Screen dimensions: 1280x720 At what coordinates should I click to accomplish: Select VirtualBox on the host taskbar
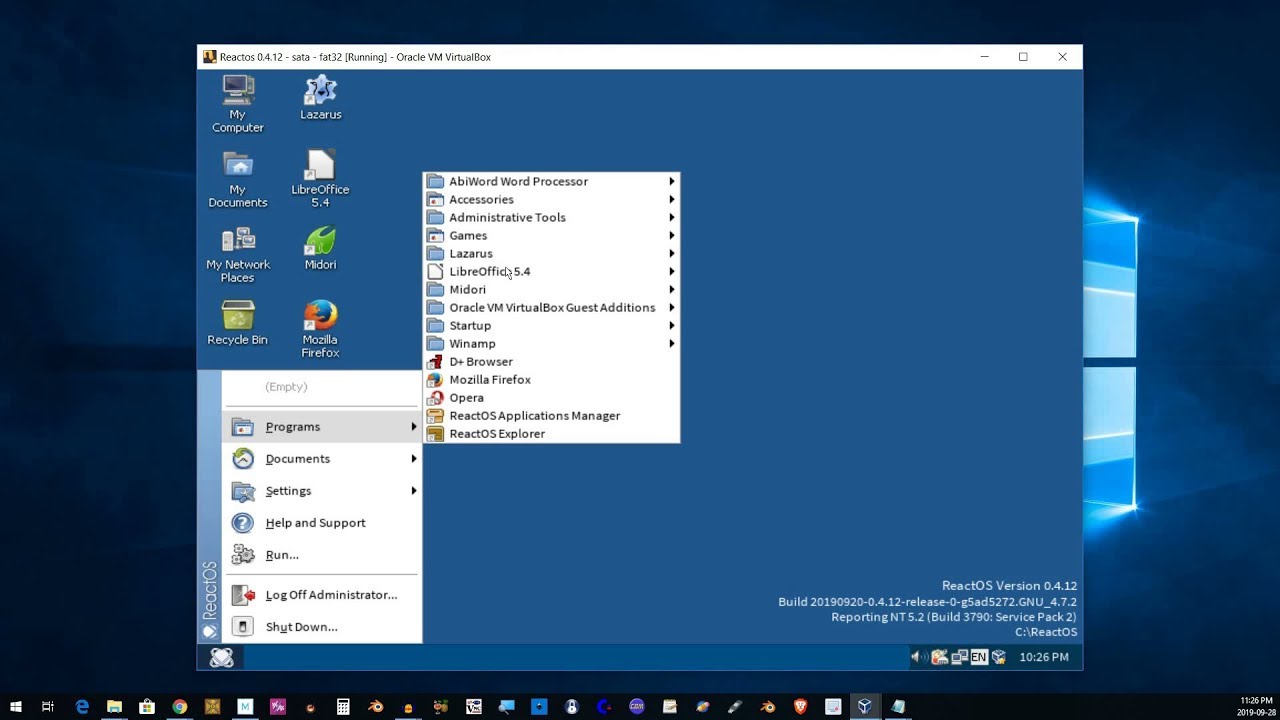tap(865, 706)
